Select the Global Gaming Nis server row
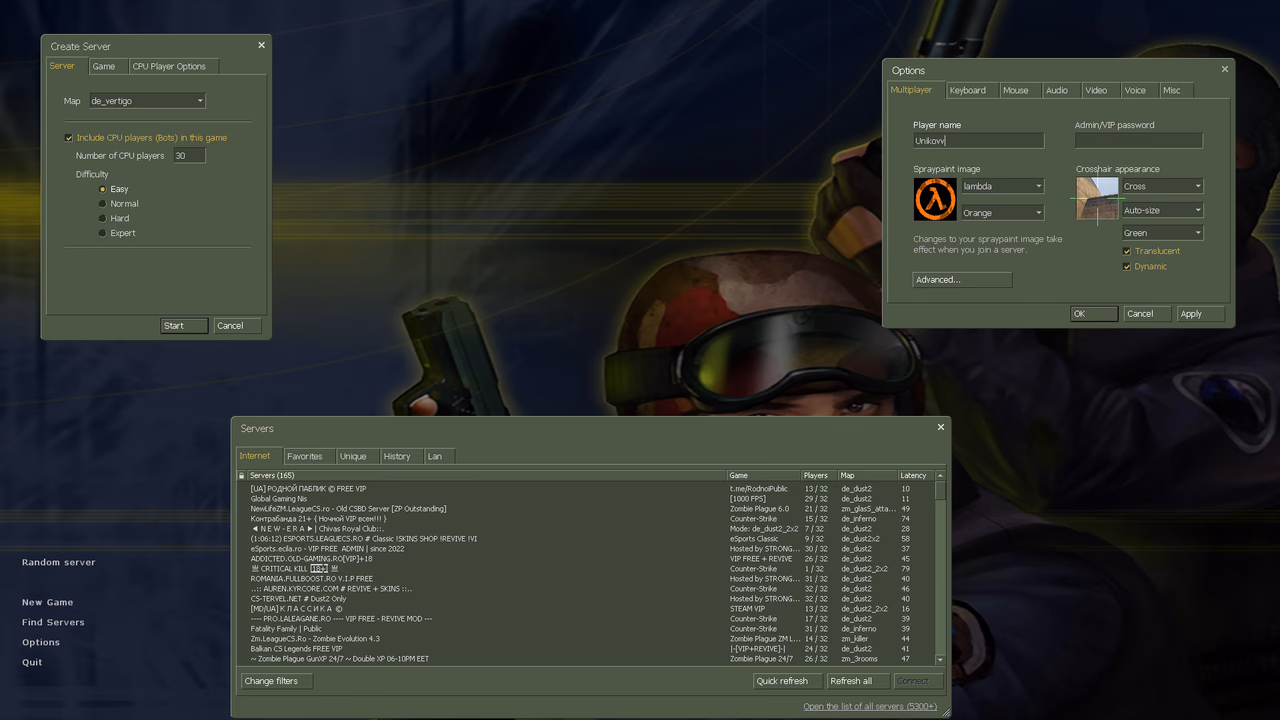This screenshot has height=720, width=1280. [585, 499]
